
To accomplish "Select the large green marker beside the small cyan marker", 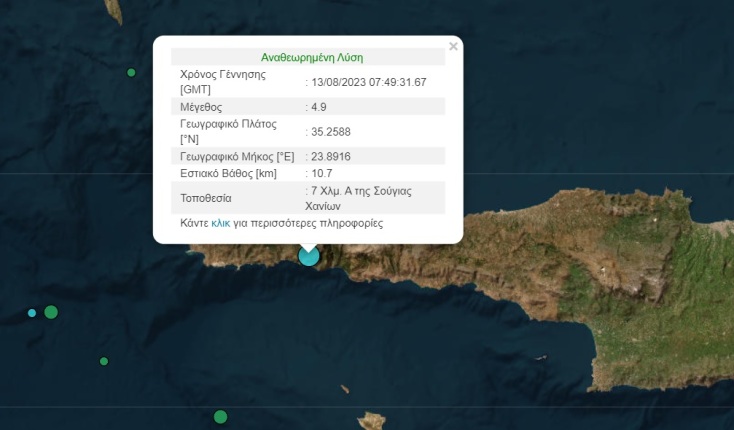I will [51, 312].
